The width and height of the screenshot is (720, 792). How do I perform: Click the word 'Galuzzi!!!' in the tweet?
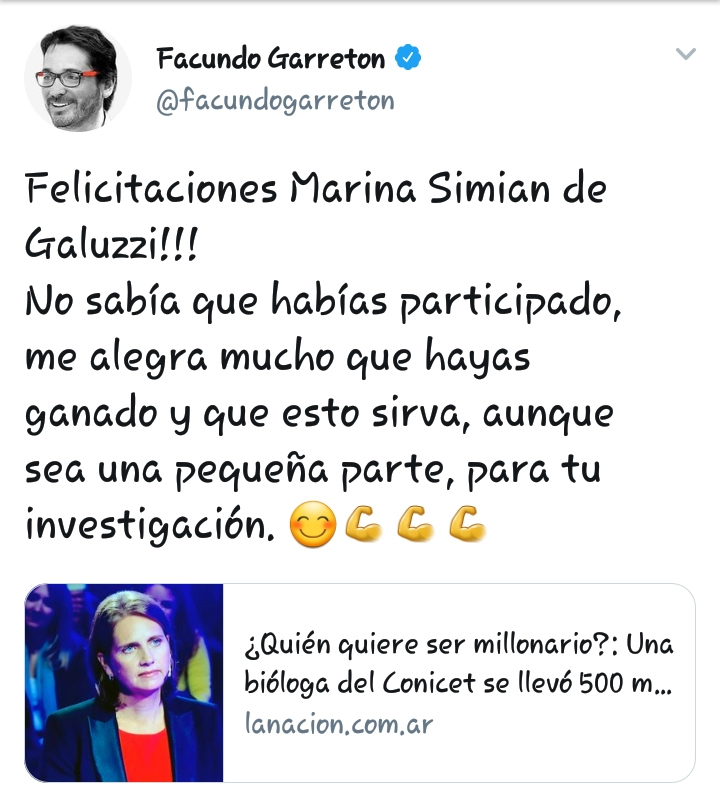pos(111,244)
